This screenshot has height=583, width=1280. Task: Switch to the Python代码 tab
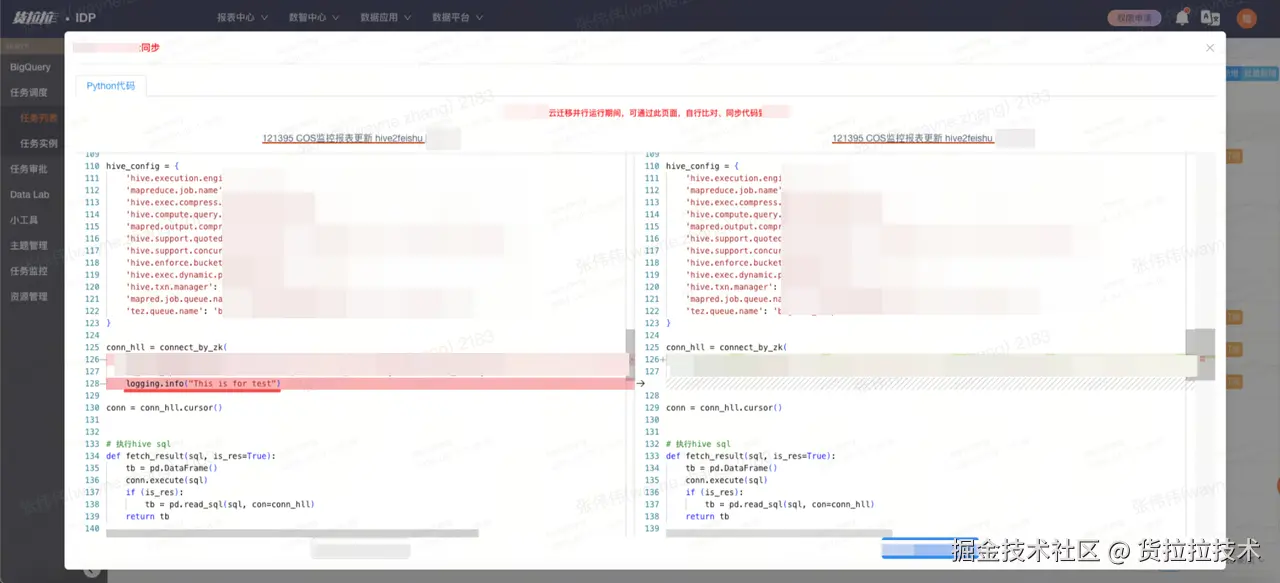click(110, 86)
